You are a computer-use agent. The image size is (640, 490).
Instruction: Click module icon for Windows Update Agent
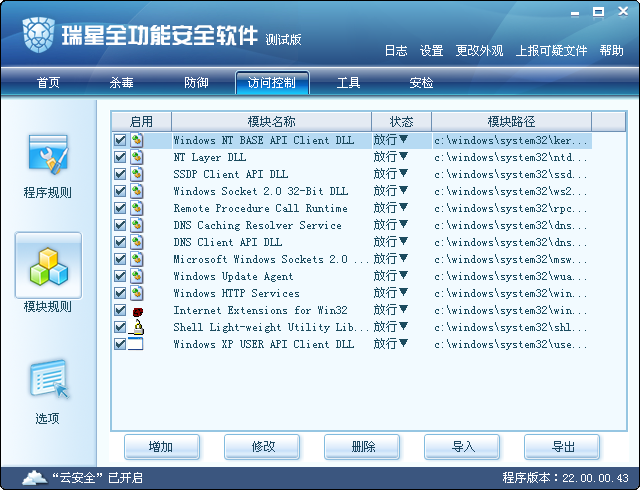[137, 276]
